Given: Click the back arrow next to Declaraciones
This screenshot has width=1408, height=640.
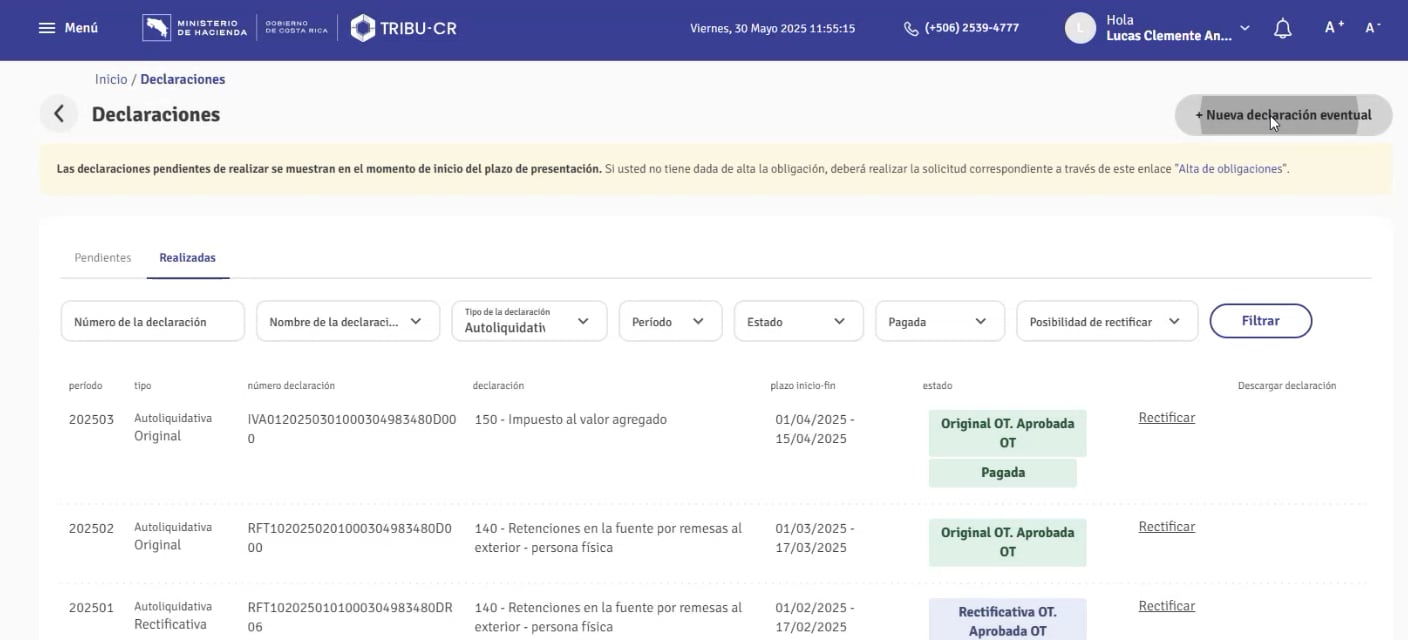Looking at the screenshot, I should [x=58, y=113].
